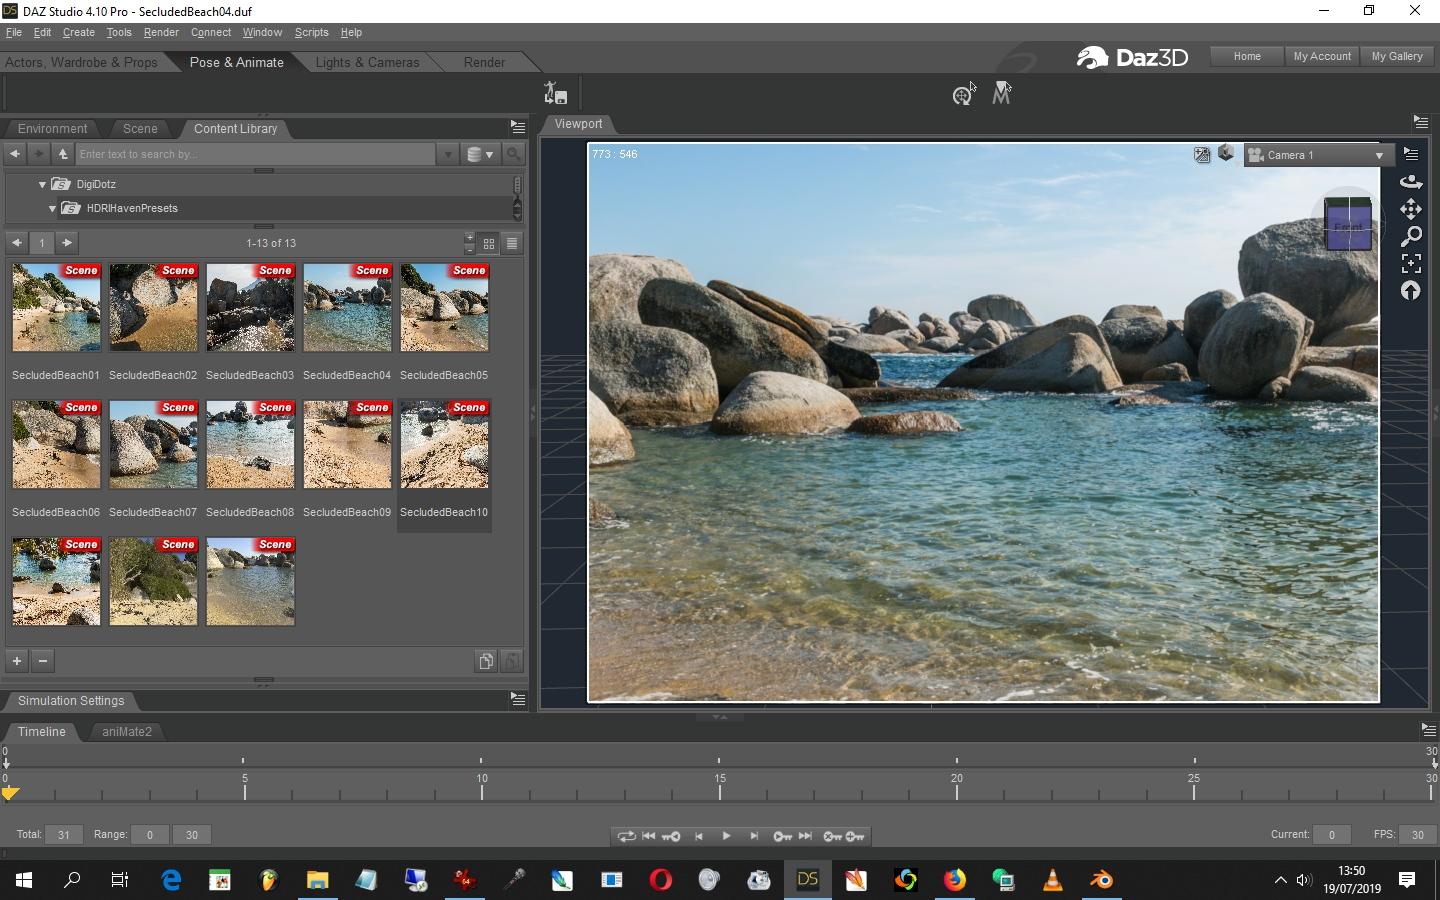Select the SecludedBeach07 scene thumbnail
The width and height of the screenshot is (1440, 900).
point(153,445)
